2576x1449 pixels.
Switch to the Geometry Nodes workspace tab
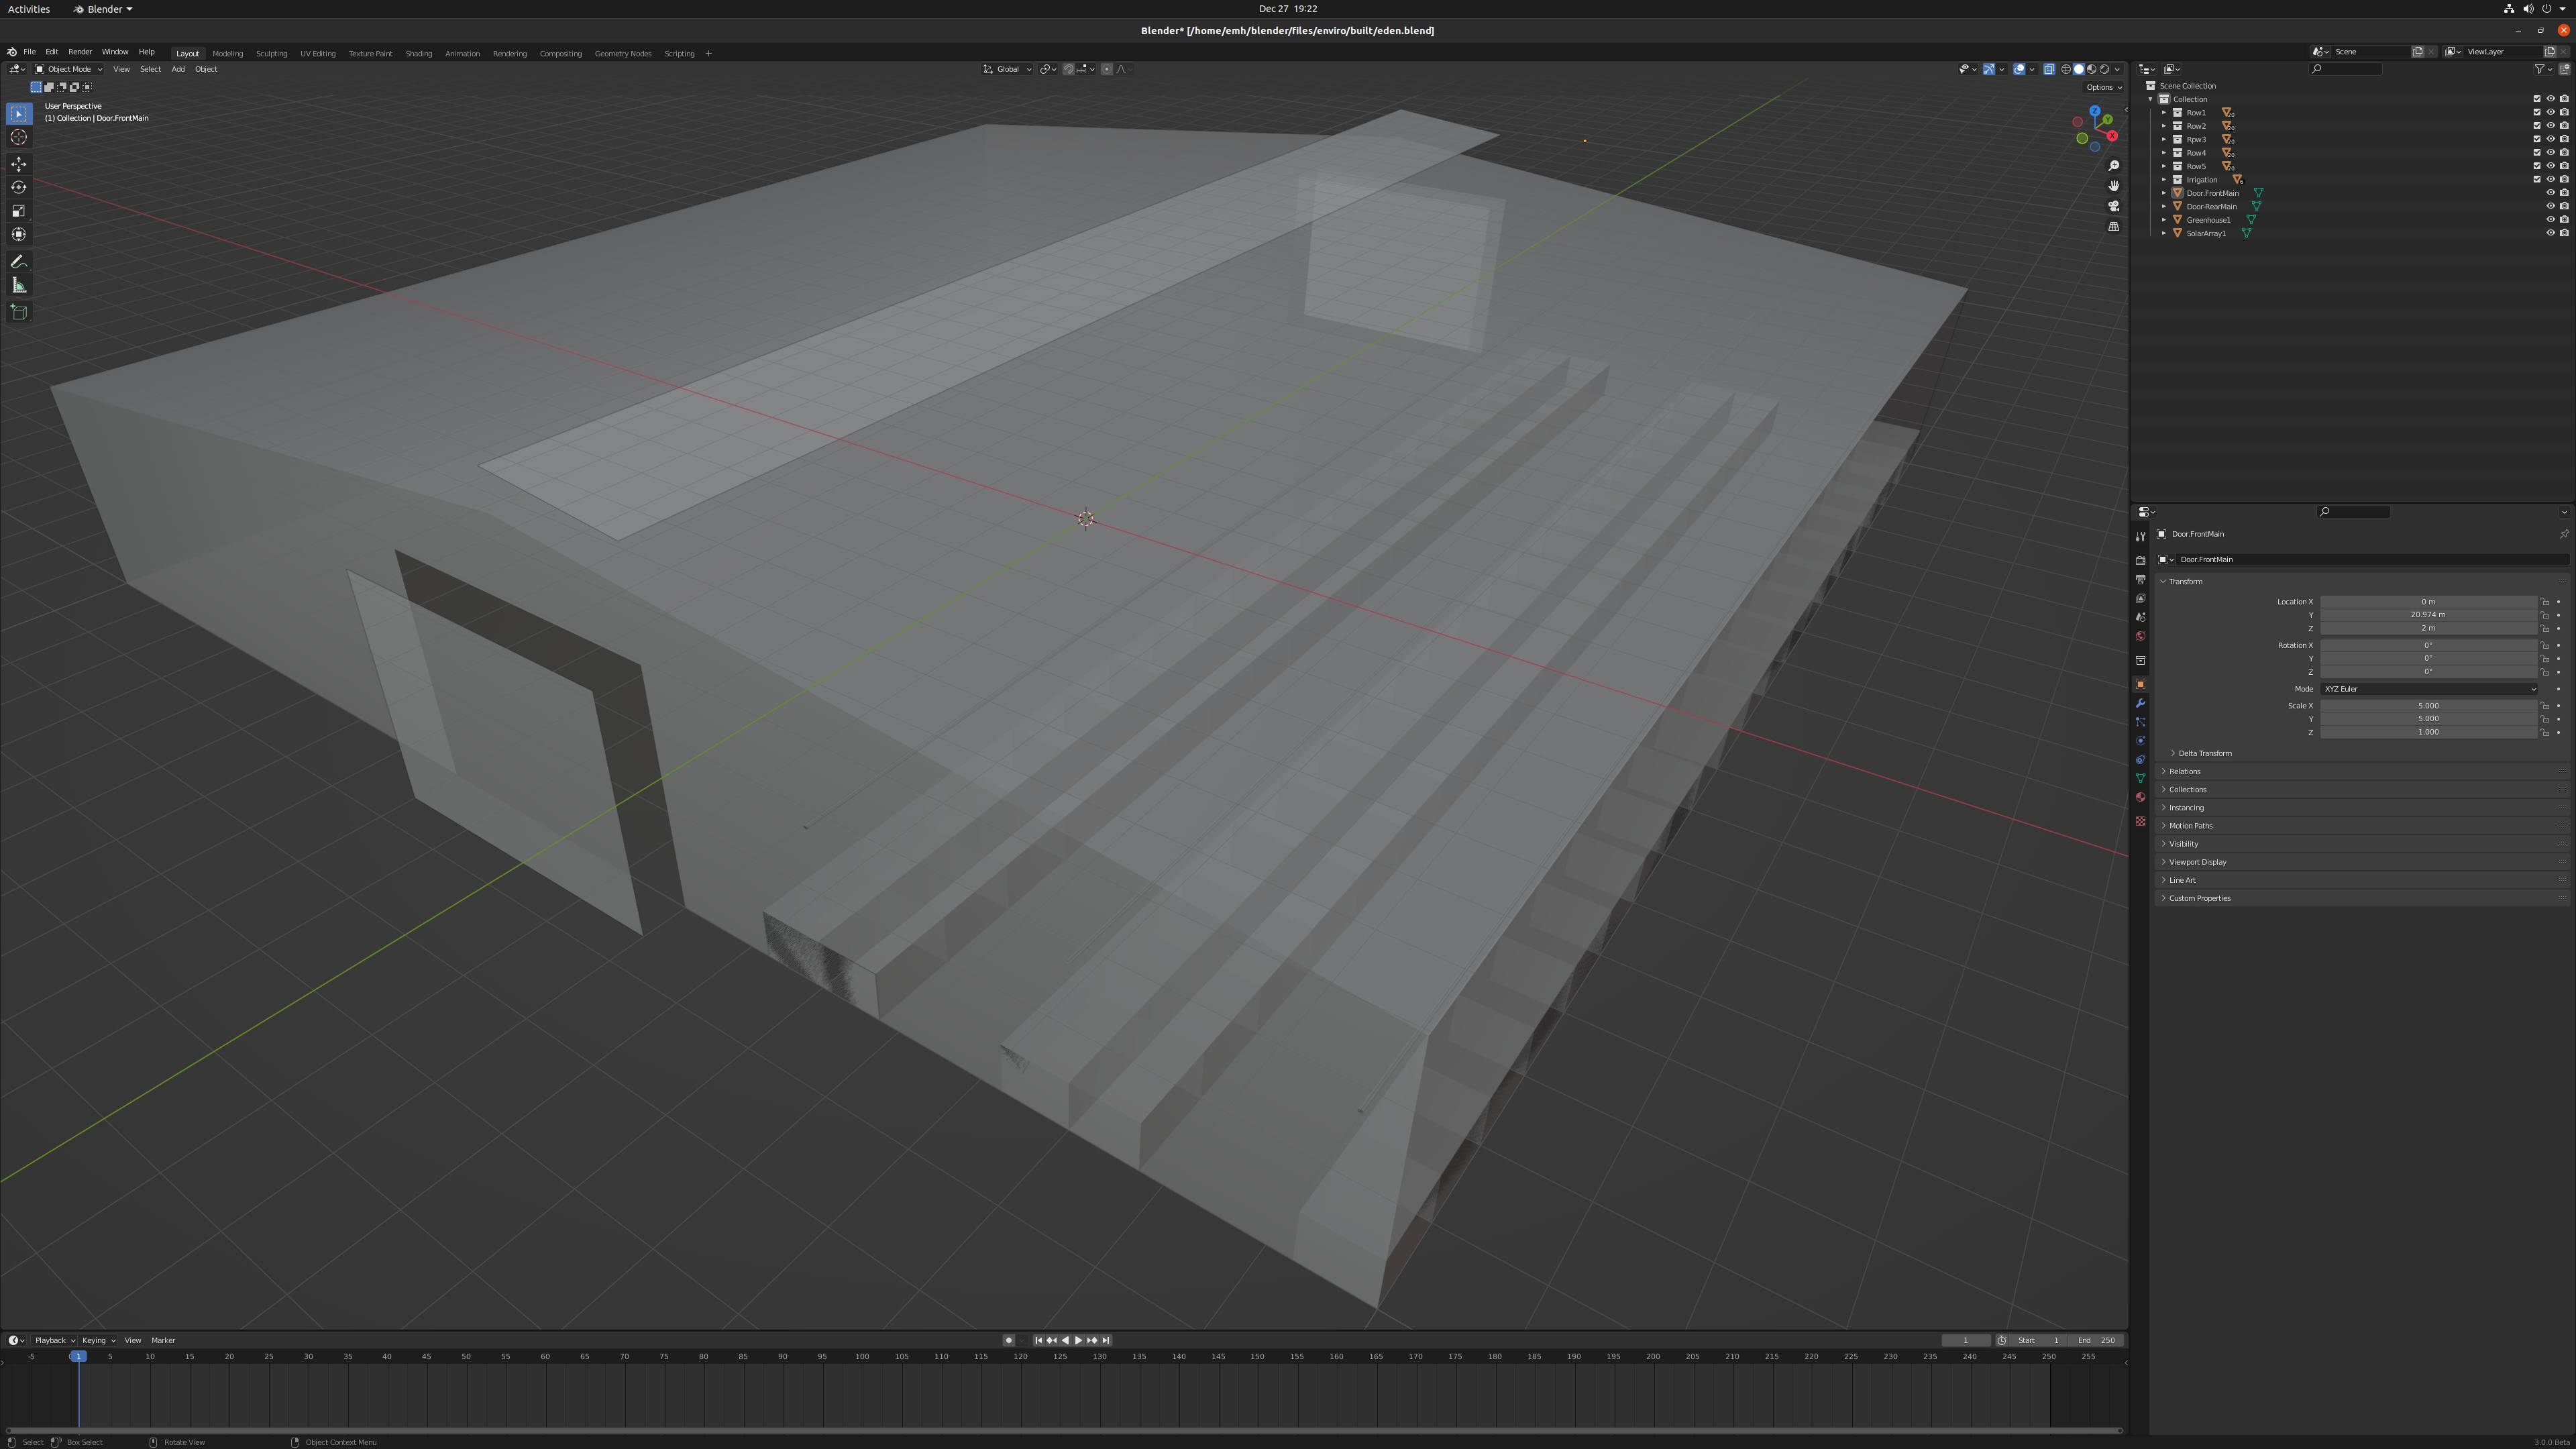point(623,53)
